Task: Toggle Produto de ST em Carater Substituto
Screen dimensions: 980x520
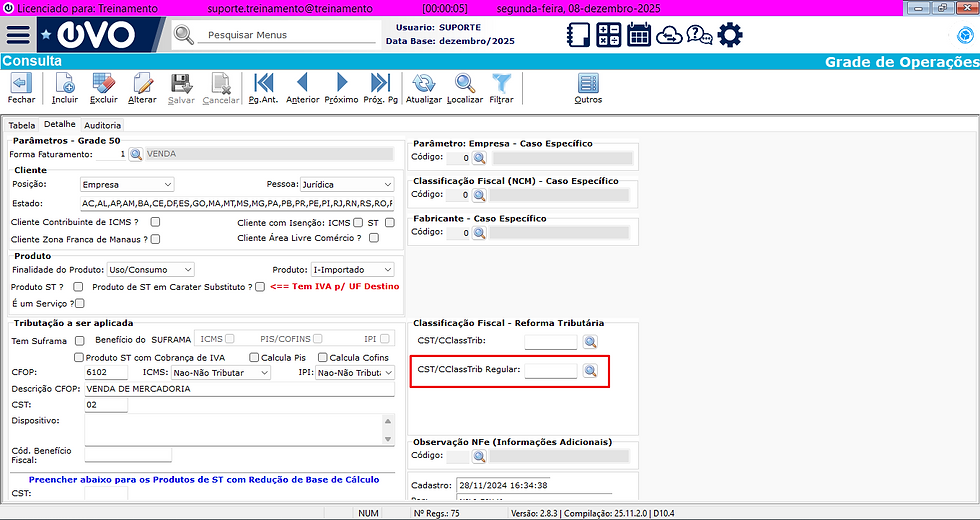Action: (x=260, y=286)
